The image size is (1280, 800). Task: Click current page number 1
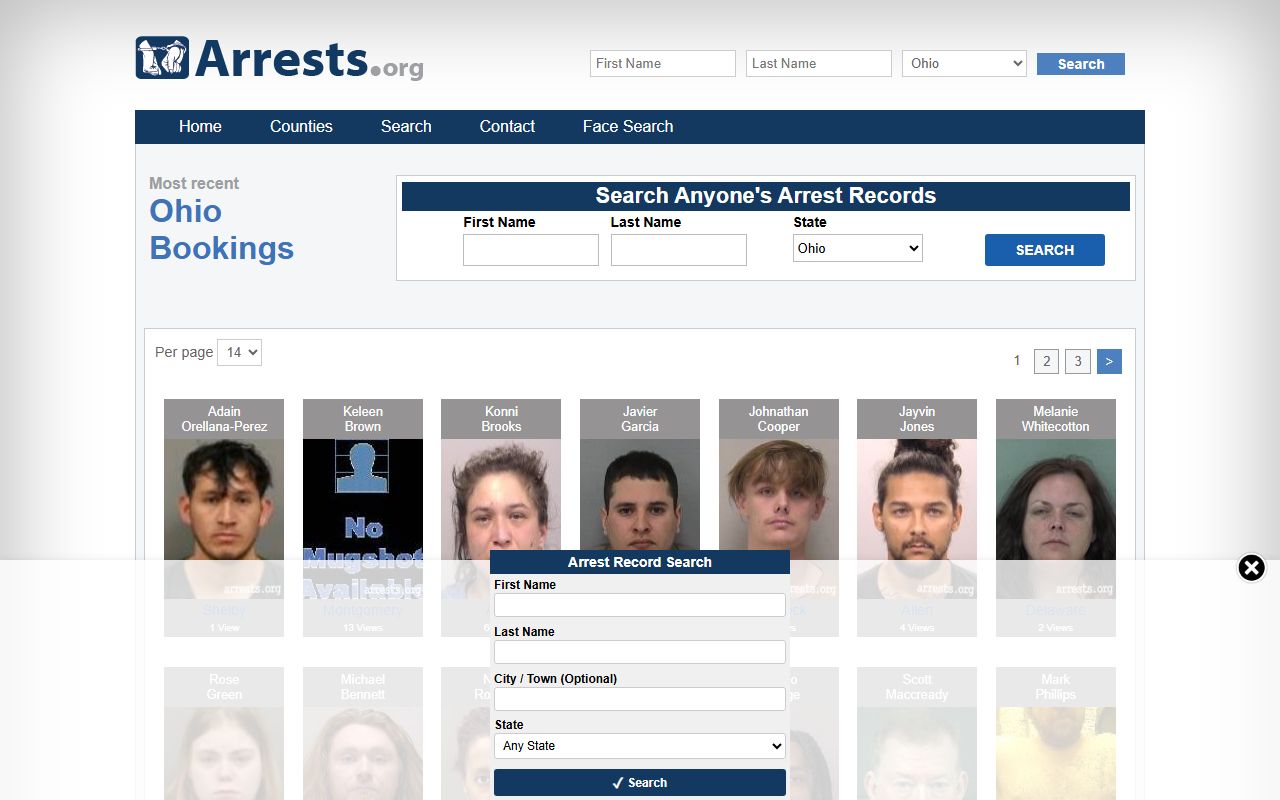click(x=1017, y=361)
